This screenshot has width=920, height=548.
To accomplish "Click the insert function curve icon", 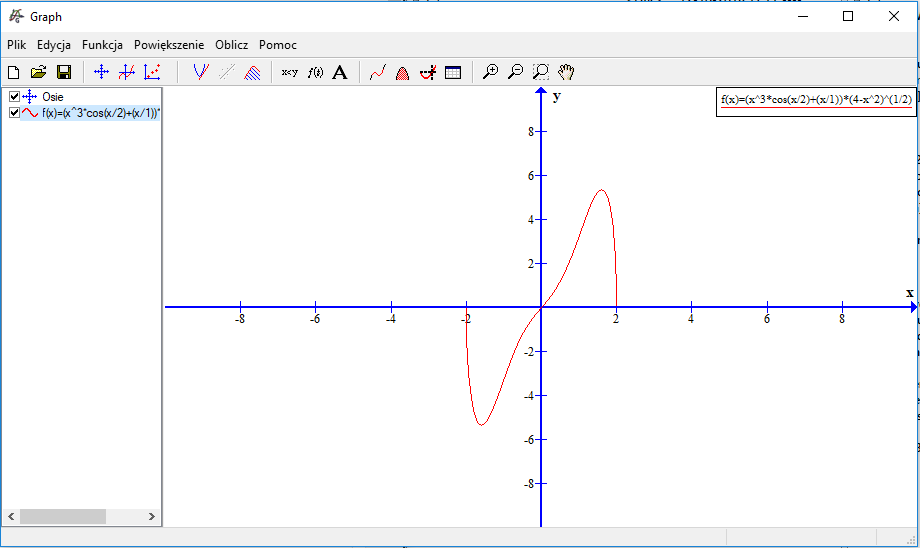I will pyautogui.click(x=201, y=72).
